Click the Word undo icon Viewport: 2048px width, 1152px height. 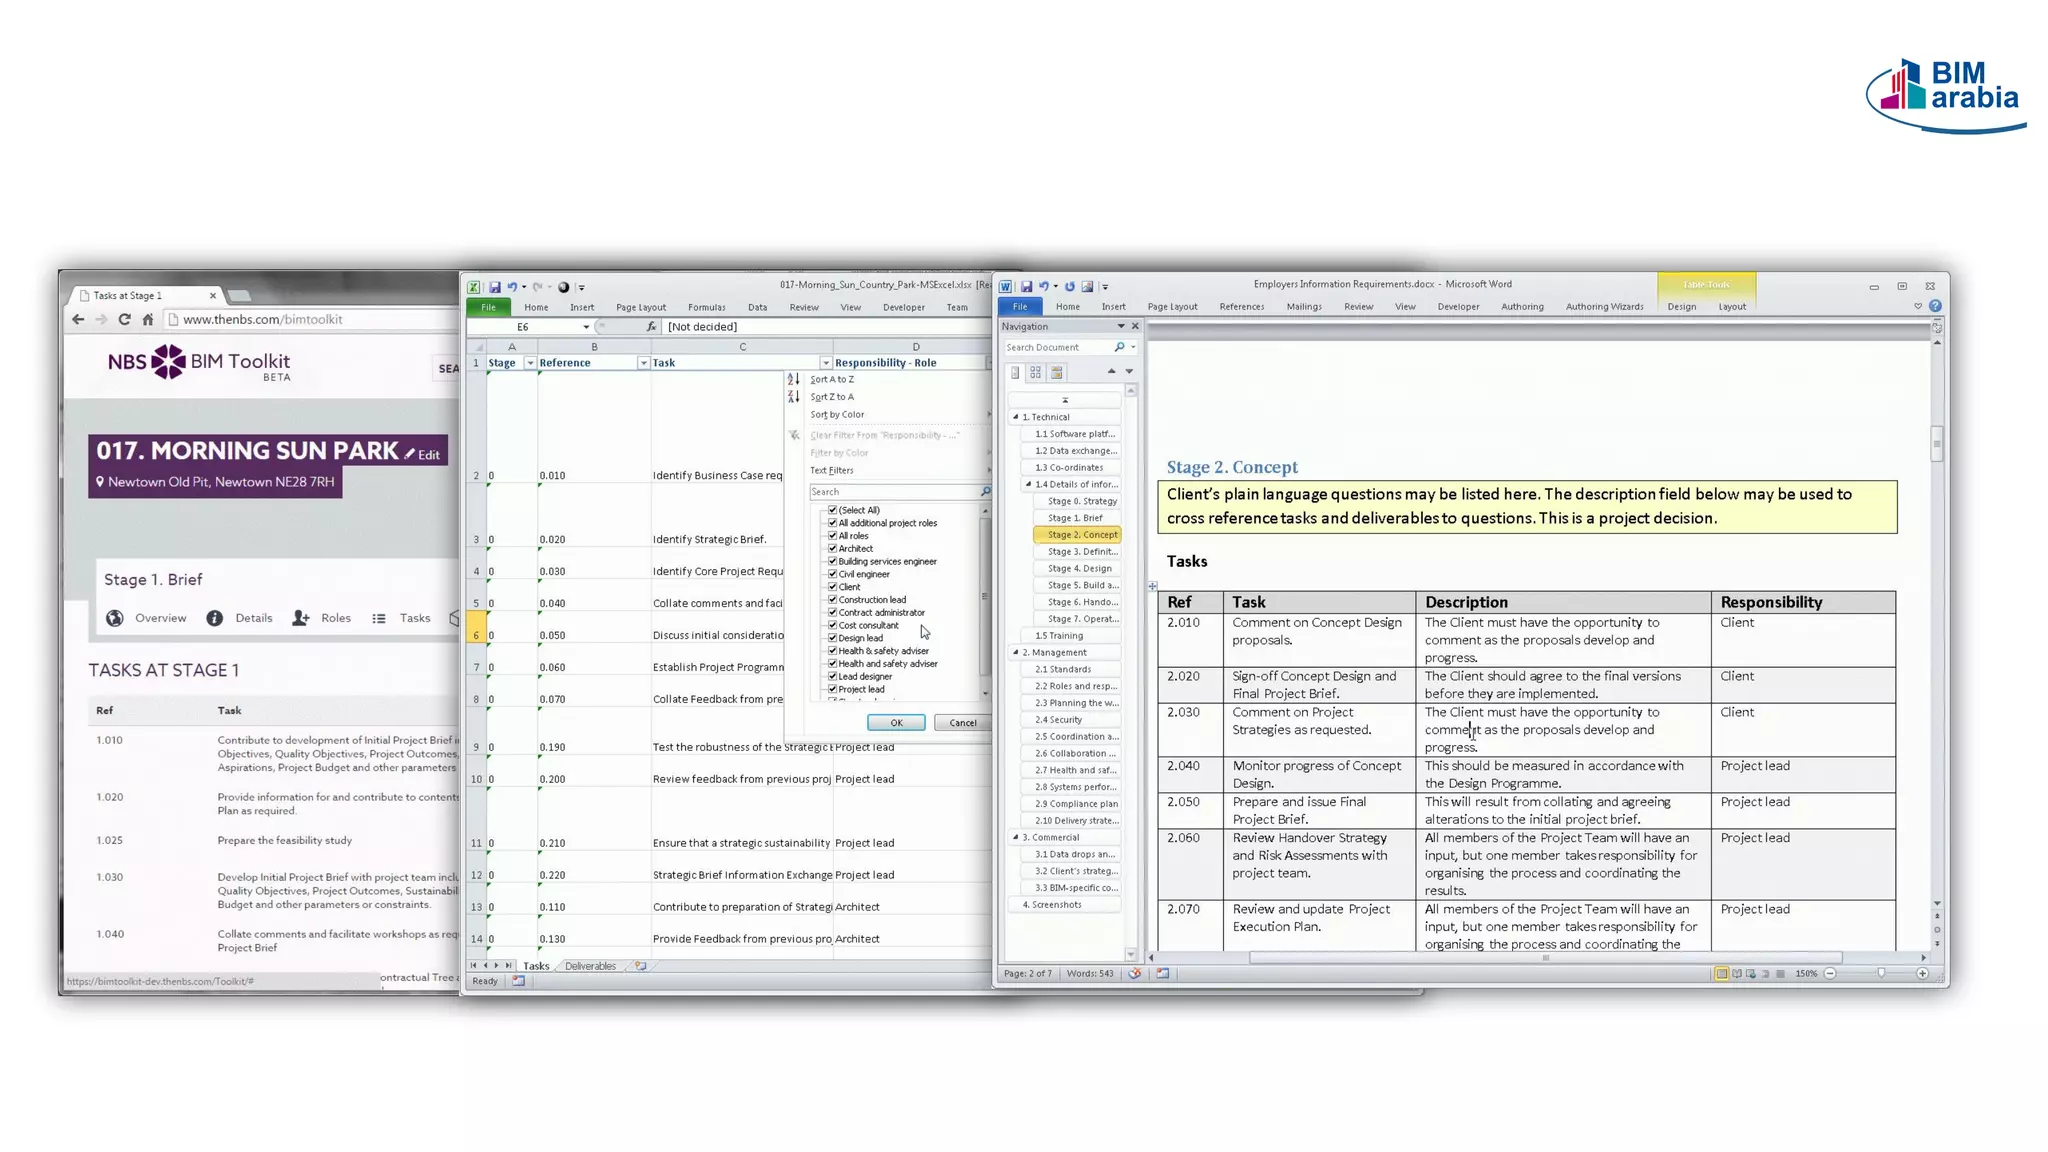point(1043,286)
